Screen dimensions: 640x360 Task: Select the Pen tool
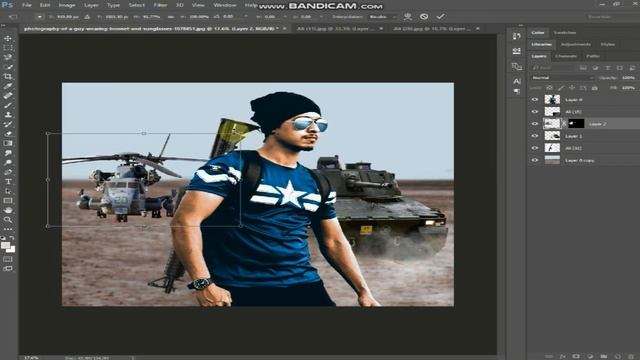point(8,172)
